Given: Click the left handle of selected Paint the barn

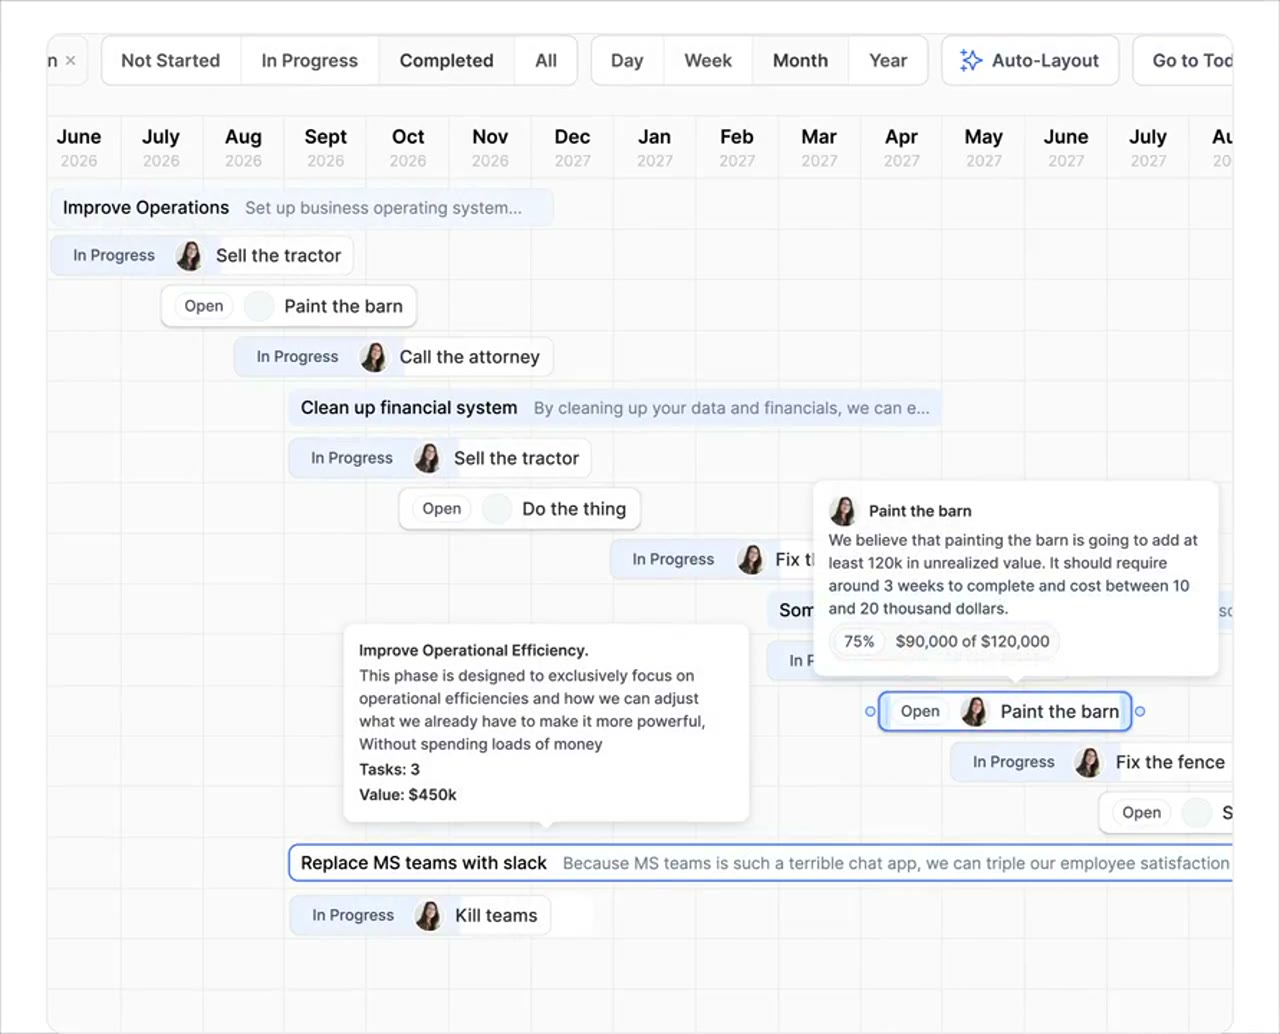Looking at the screenshot, I should click(870, 712).
